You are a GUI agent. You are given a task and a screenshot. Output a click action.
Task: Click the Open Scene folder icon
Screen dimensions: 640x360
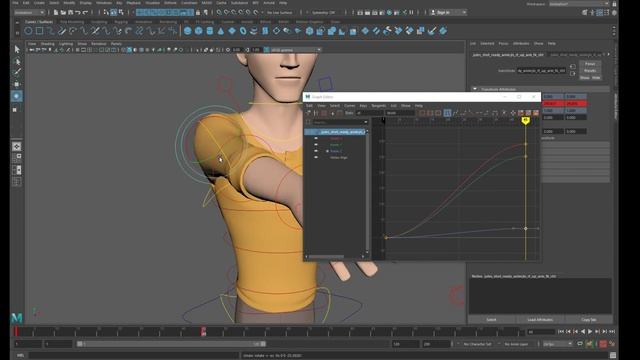click(x=63, y=13)
